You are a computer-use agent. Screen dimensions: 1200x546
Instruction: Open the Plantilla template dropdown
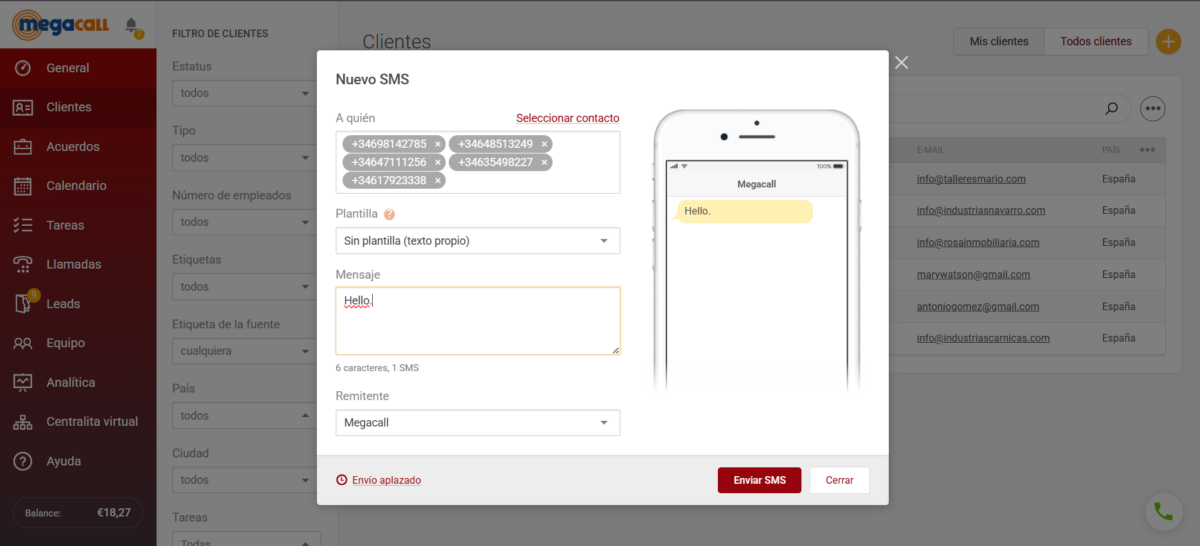[477, 241]
